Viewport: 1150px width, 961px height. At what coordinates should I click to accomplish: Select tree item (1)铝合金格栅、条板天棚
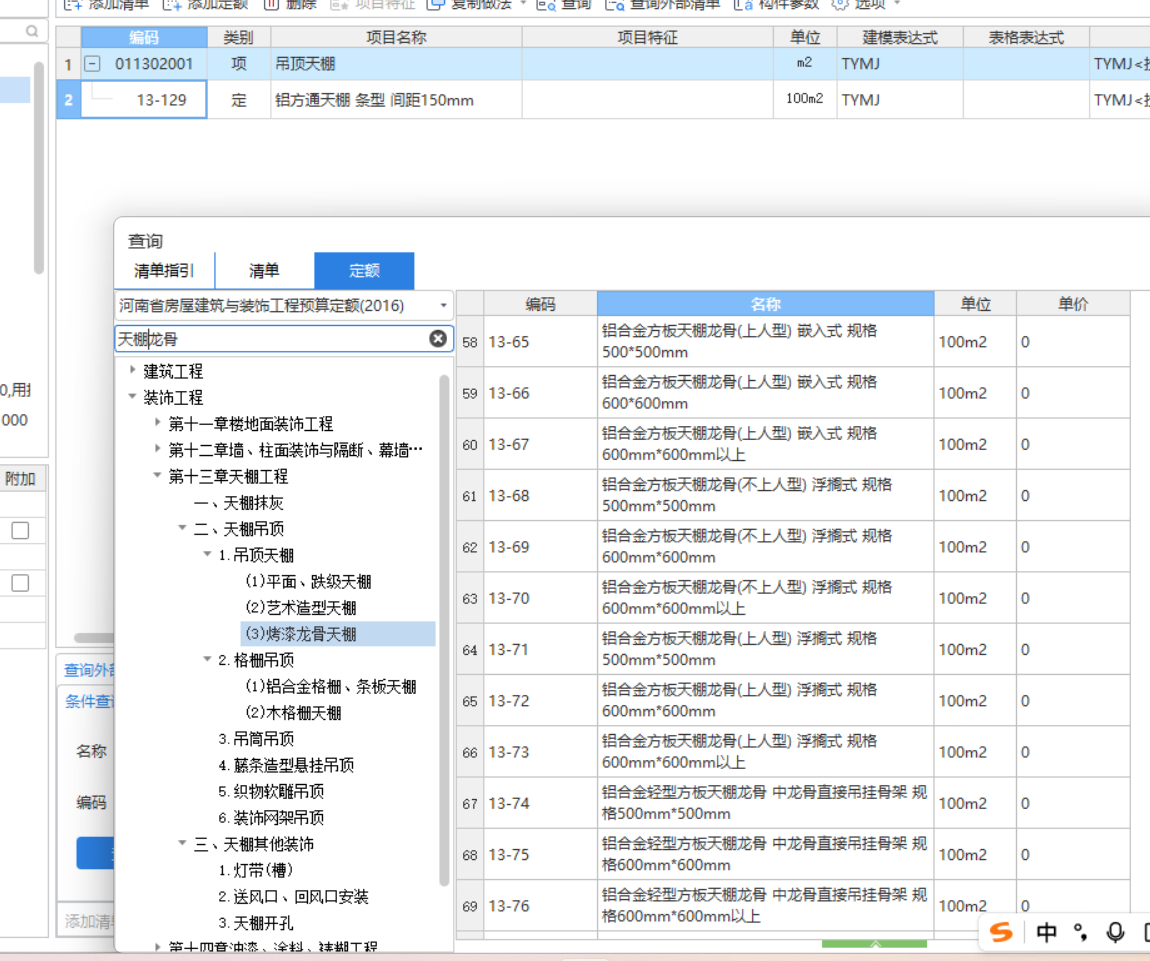(330, 686)
